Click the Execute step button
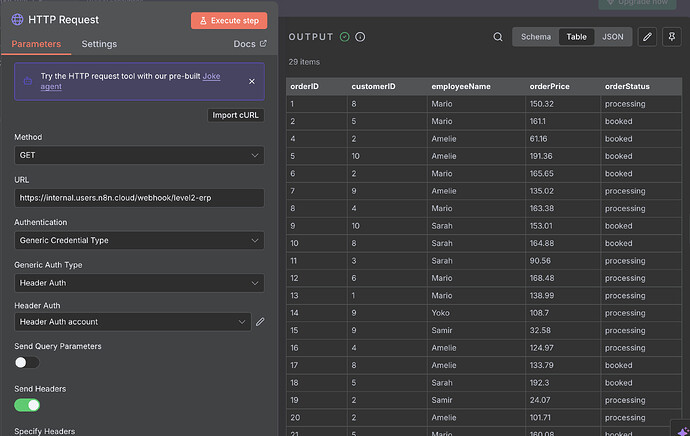The width and height of the screenshot is (690, 436). (229, 20)
